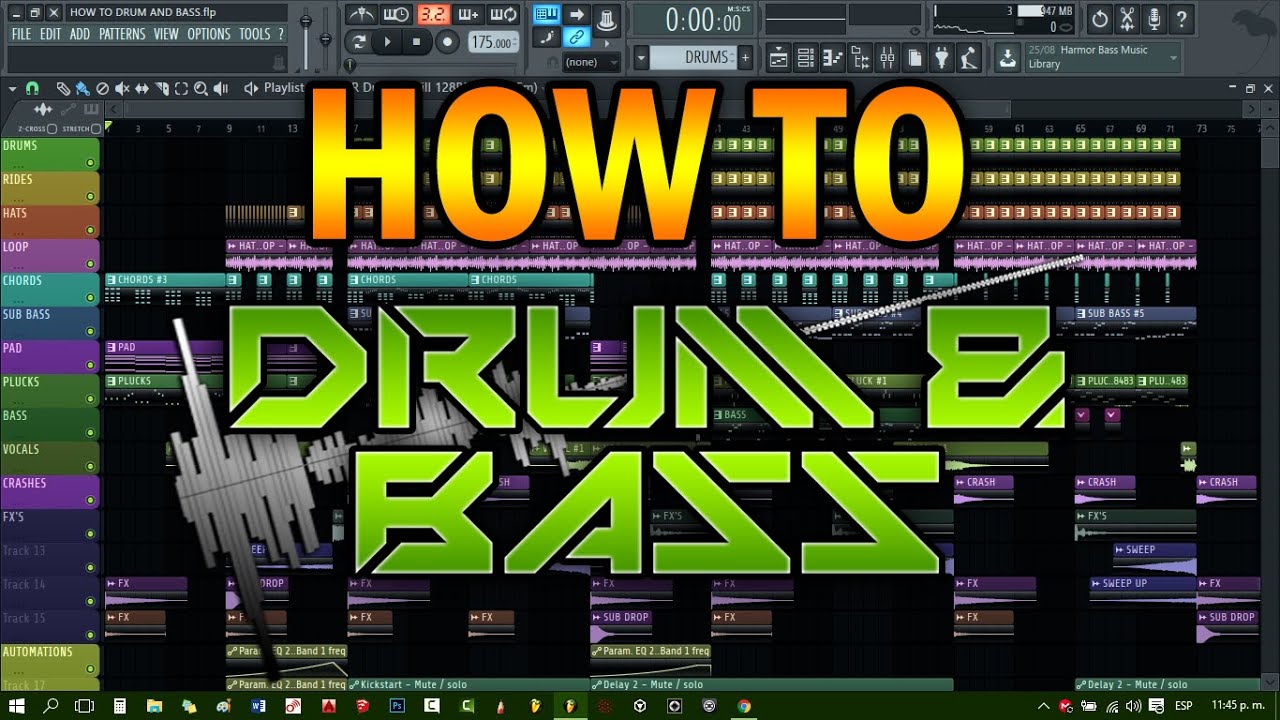Open the pattern selector dropdown arrow
1280x720 pixels.
pos(641,58)
